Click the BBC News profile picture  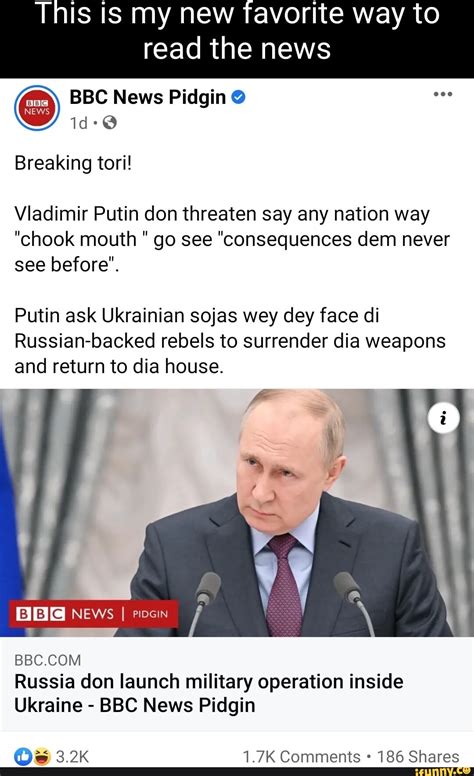click(37, 108)
